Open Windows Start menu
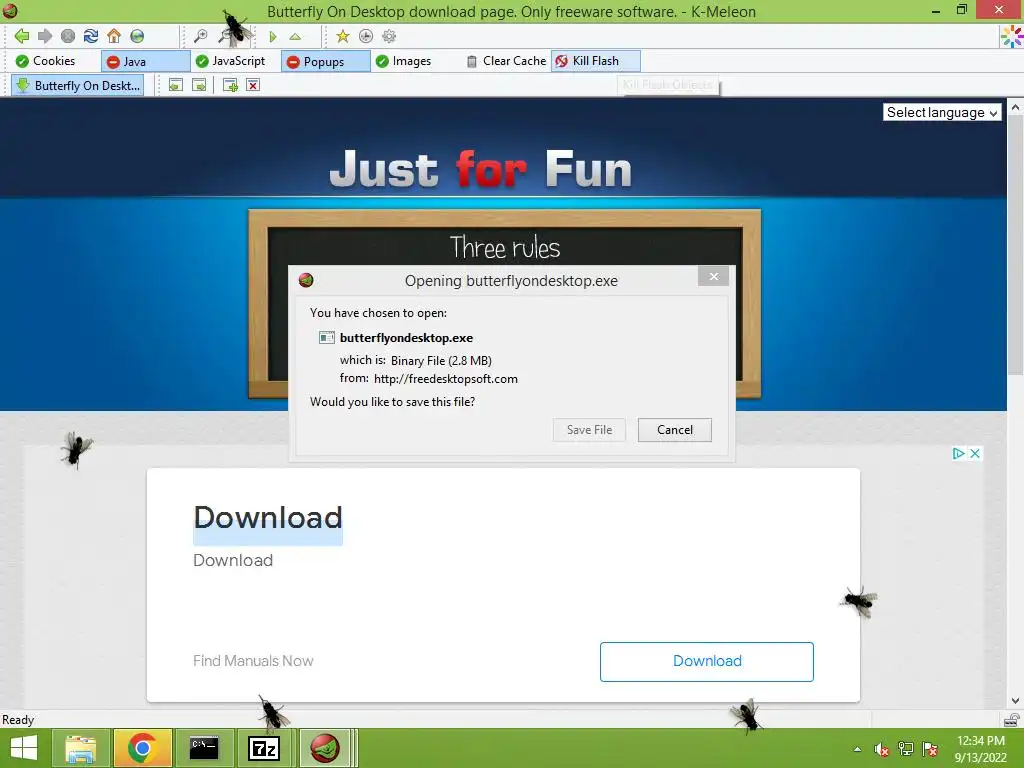This screenshot has width=1024, height=768. point(24,748)
